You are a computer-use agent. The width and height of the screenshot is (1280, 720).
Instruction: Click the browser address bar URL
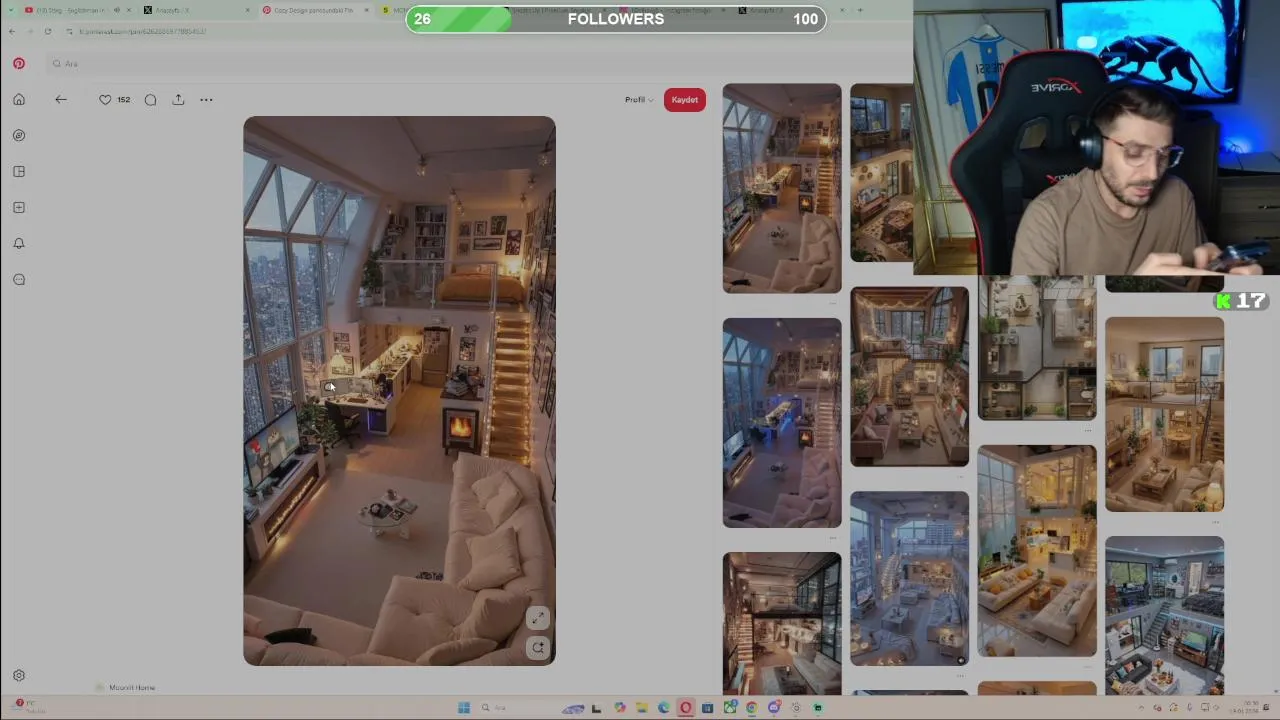[142, 31]
